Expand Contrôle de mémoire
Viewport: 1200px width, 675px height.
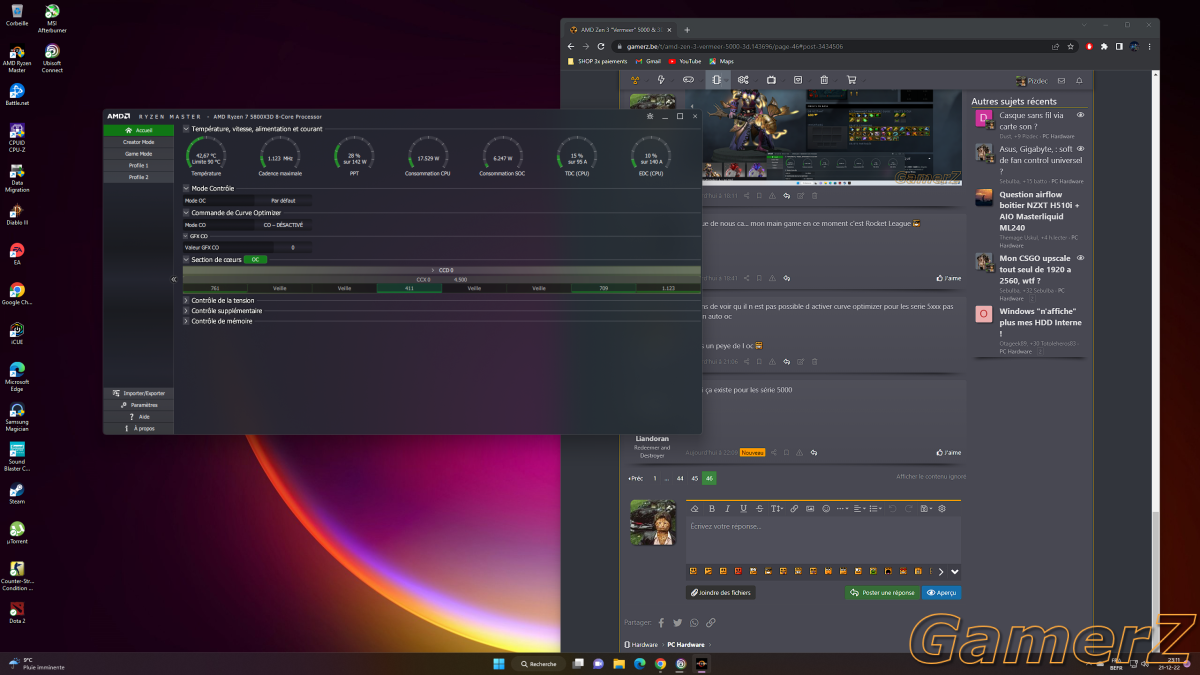click(x=186, y=321)
